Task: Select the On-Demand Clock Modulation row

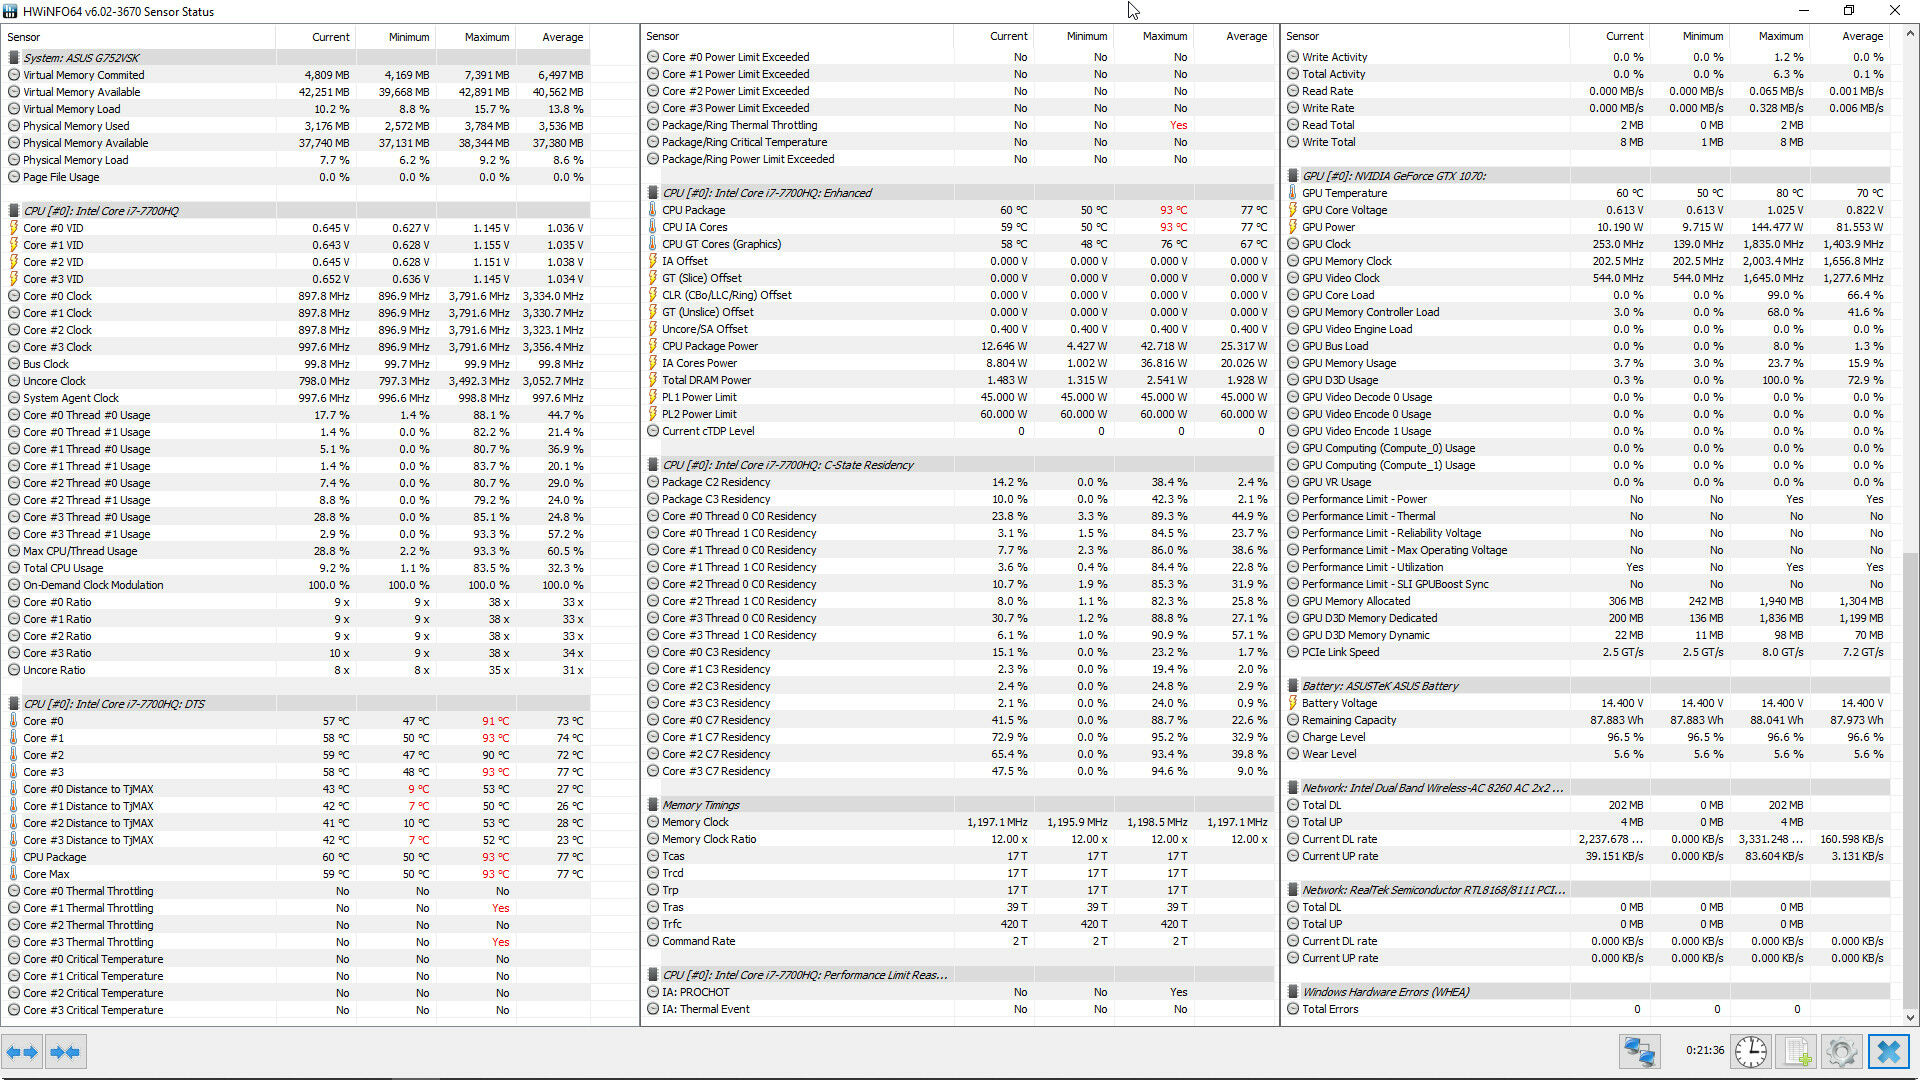Action: 297,585
